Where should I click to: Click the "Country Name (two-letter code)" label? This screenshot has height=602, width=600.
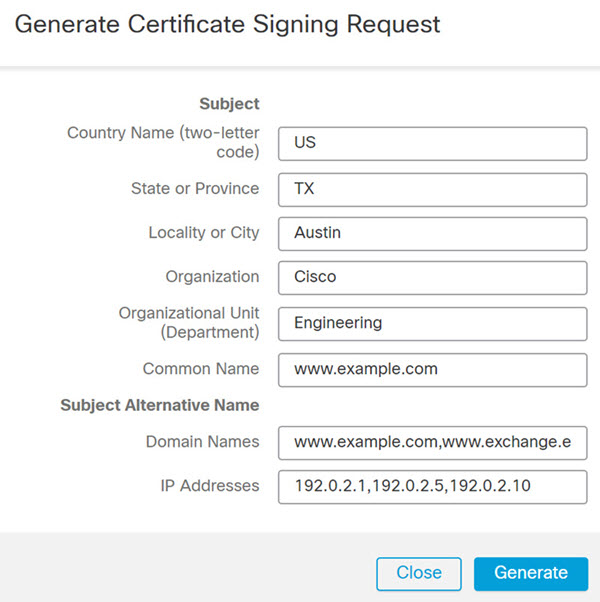tap(163, 142)
